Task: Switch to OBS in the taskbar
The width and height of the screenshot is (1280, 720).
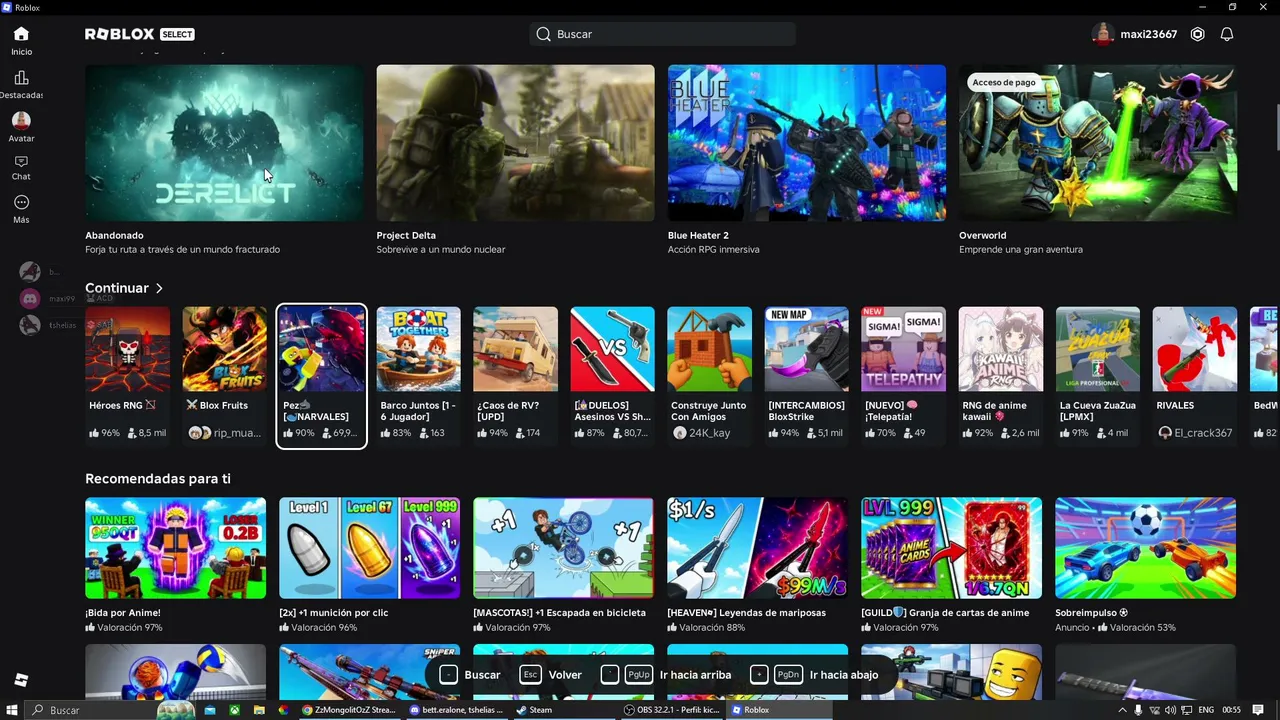Action: [x=671, y=710]
